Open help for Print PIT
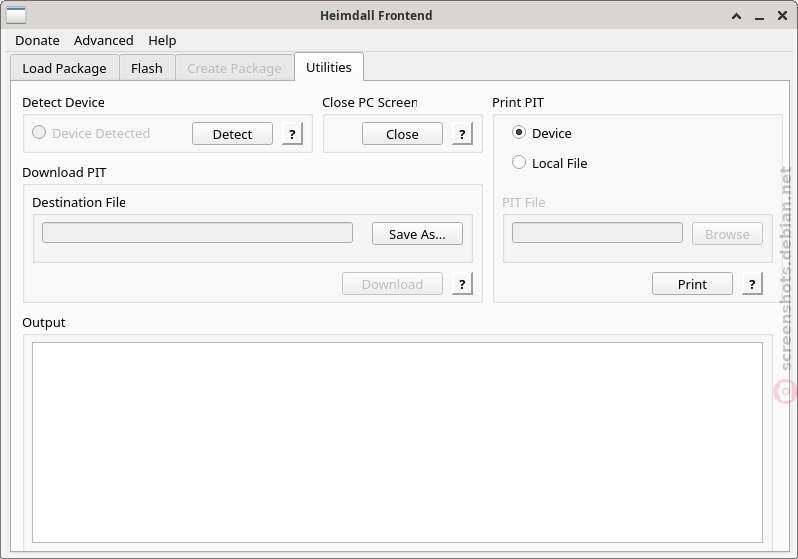798x559 pixels. [752, 284]
